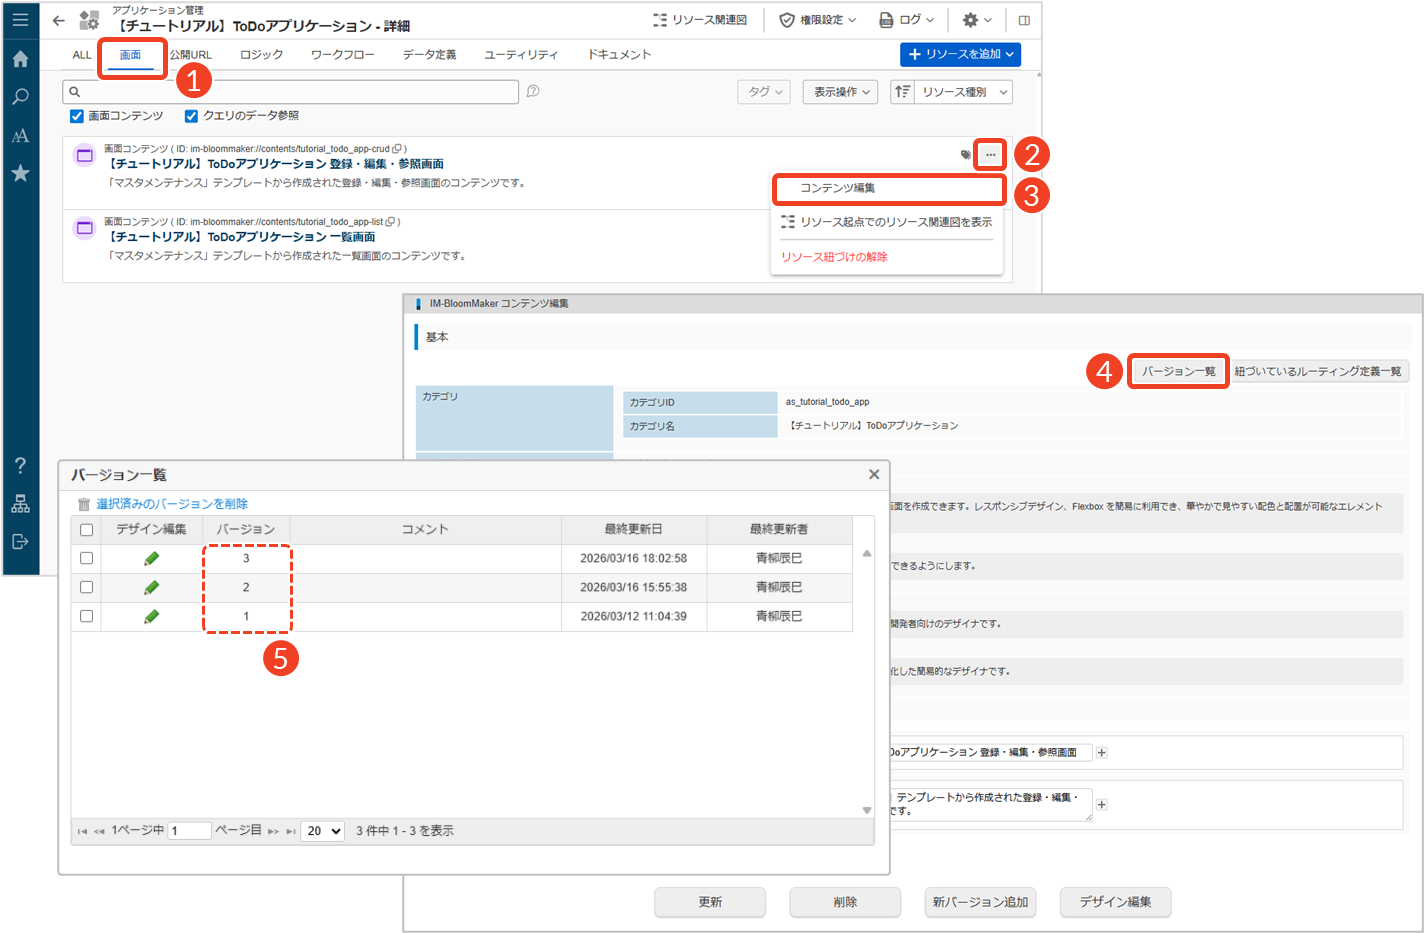Click the help question mark sidebar icon
The image size is (1425, 933).
point(20,465)
